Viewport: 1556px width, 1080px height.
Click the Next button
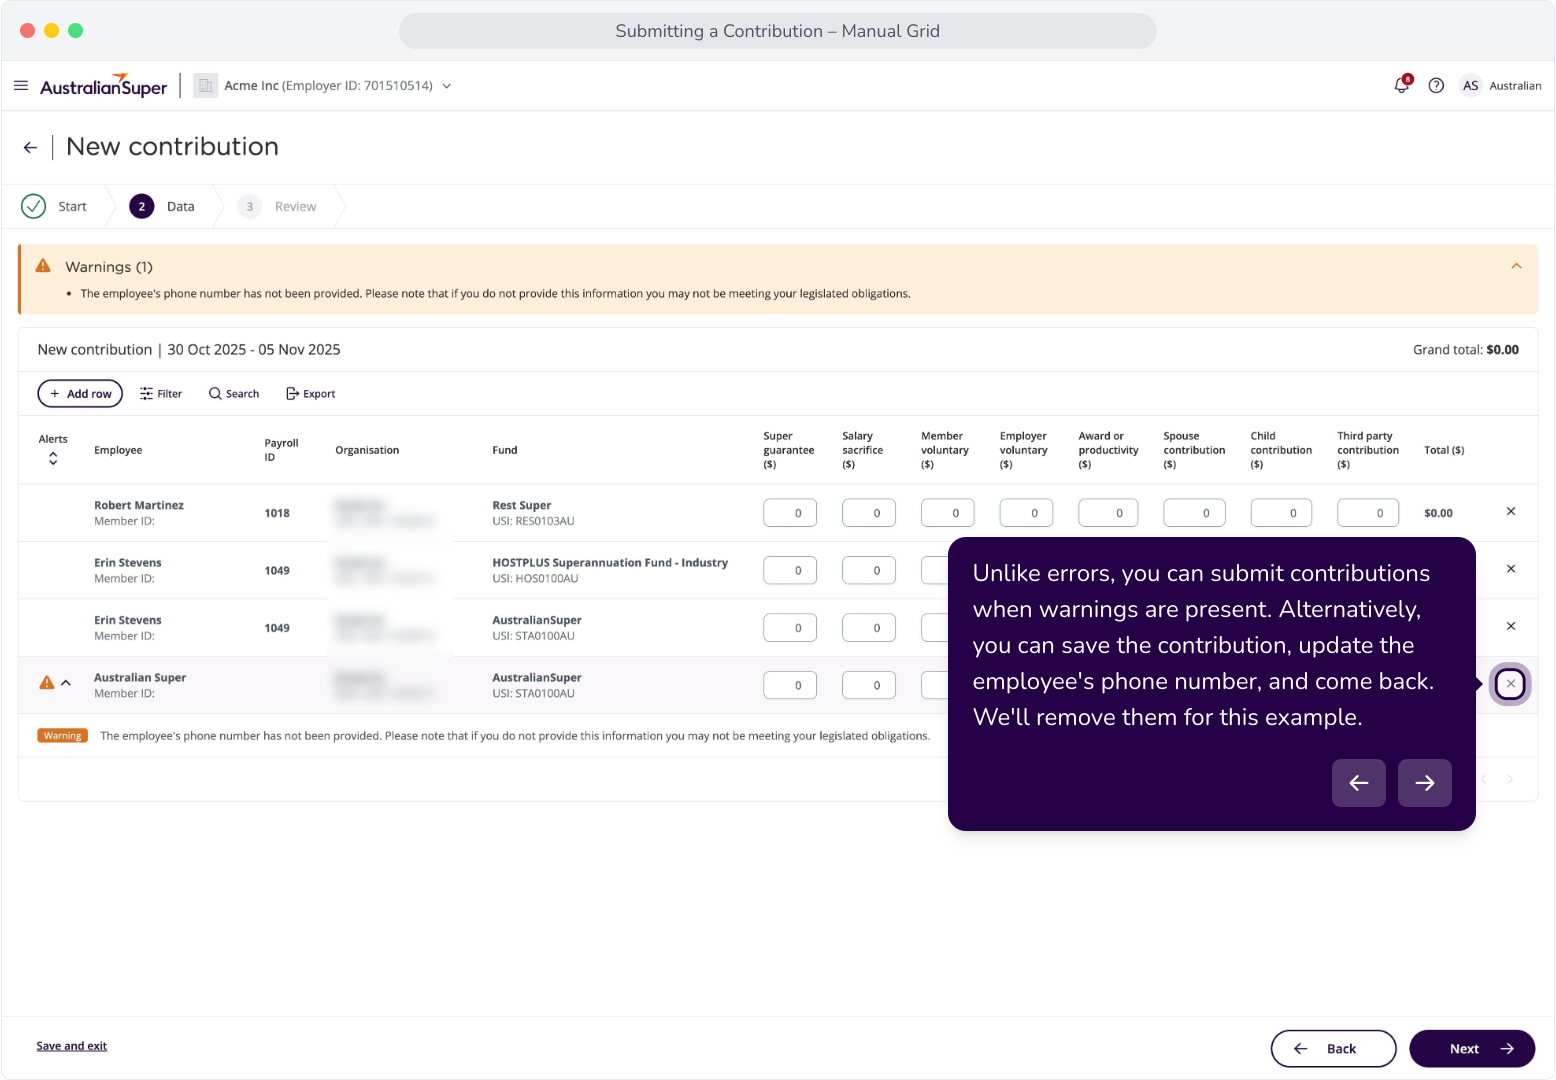point(1472,1049)
